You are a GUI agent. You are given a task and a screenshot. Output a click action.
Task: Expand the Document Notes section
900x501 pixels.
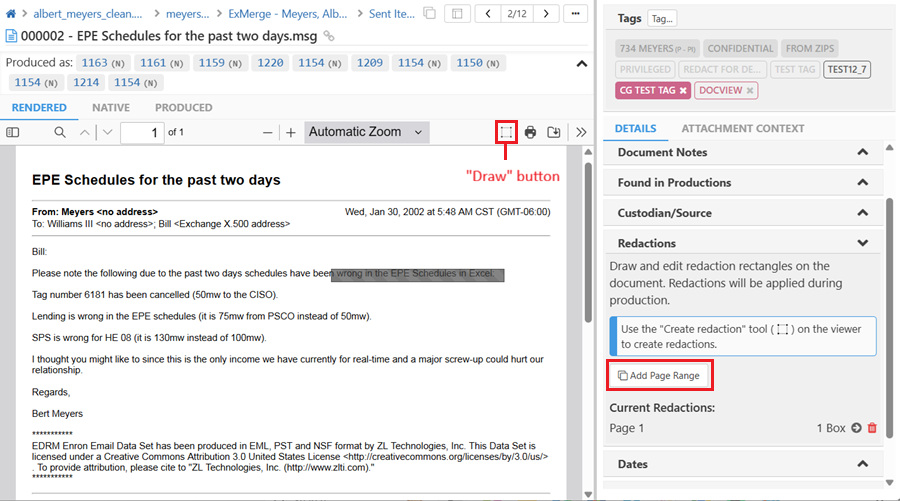pyautogui.click(x=742, y=153)
